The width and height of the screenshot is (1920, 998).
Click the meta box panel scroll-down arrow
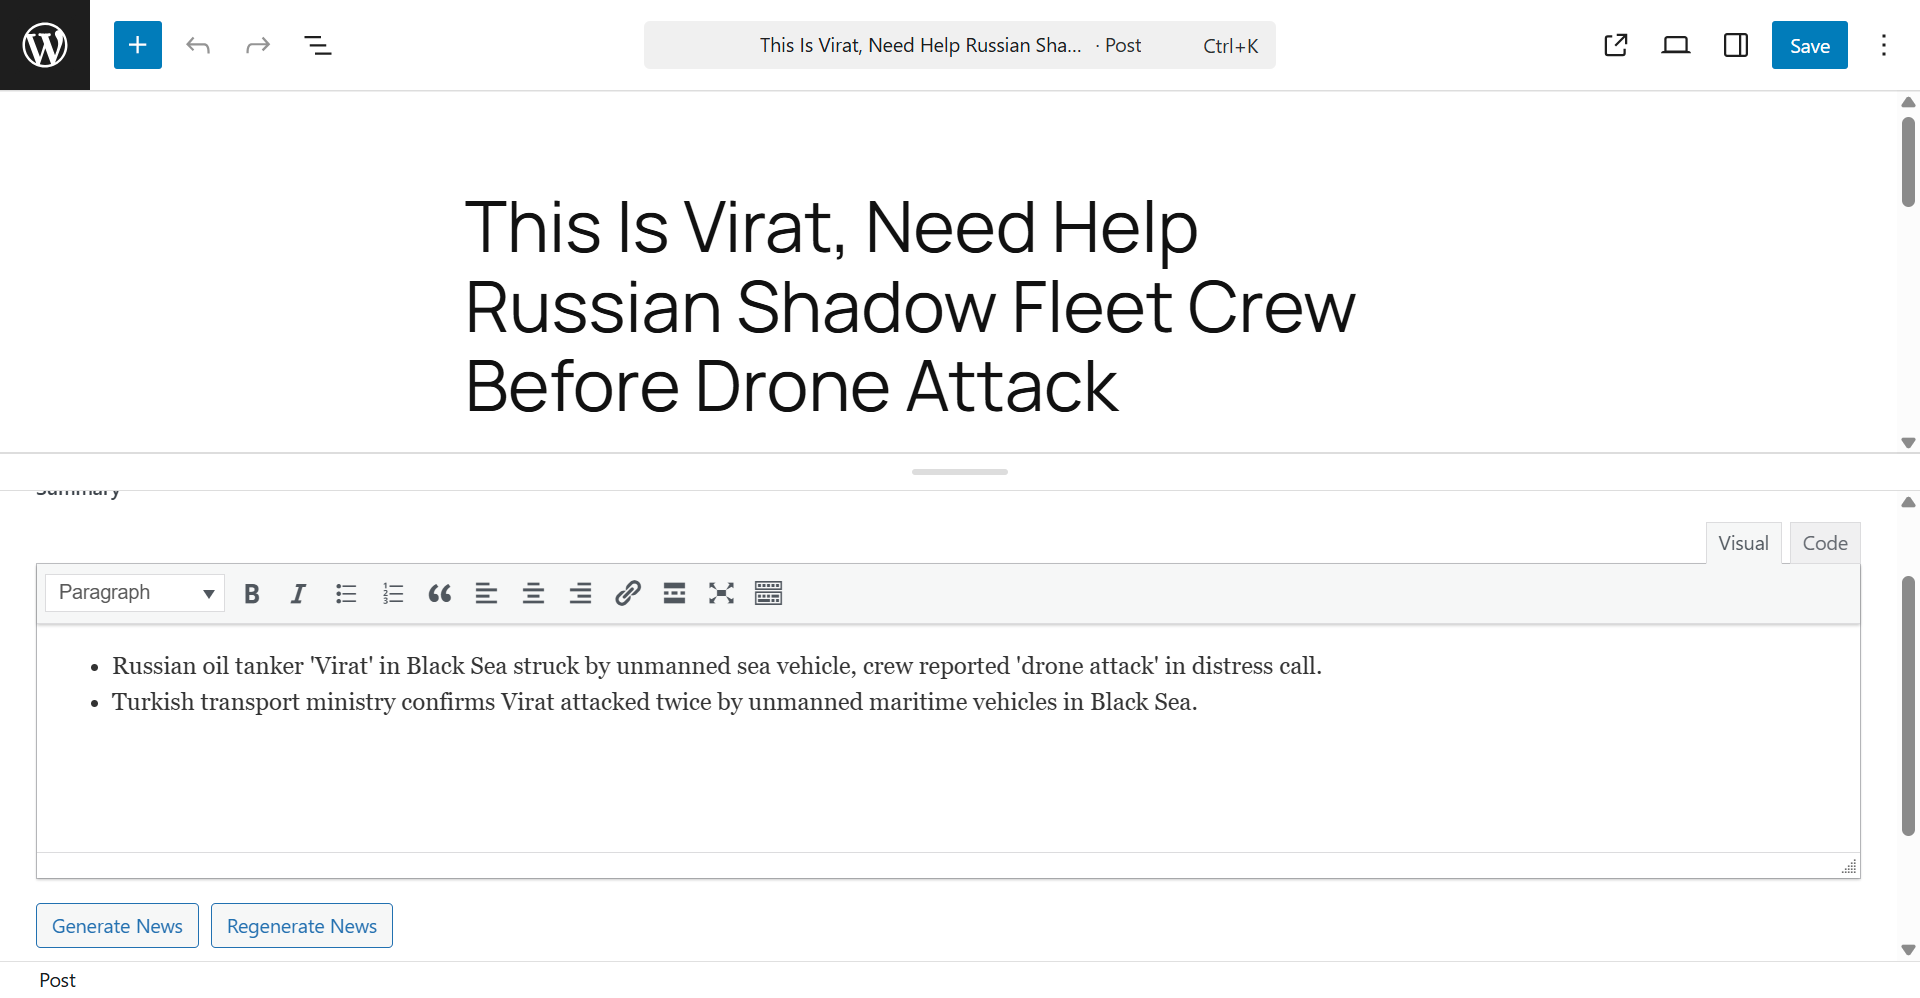(x=1908, y=950)
